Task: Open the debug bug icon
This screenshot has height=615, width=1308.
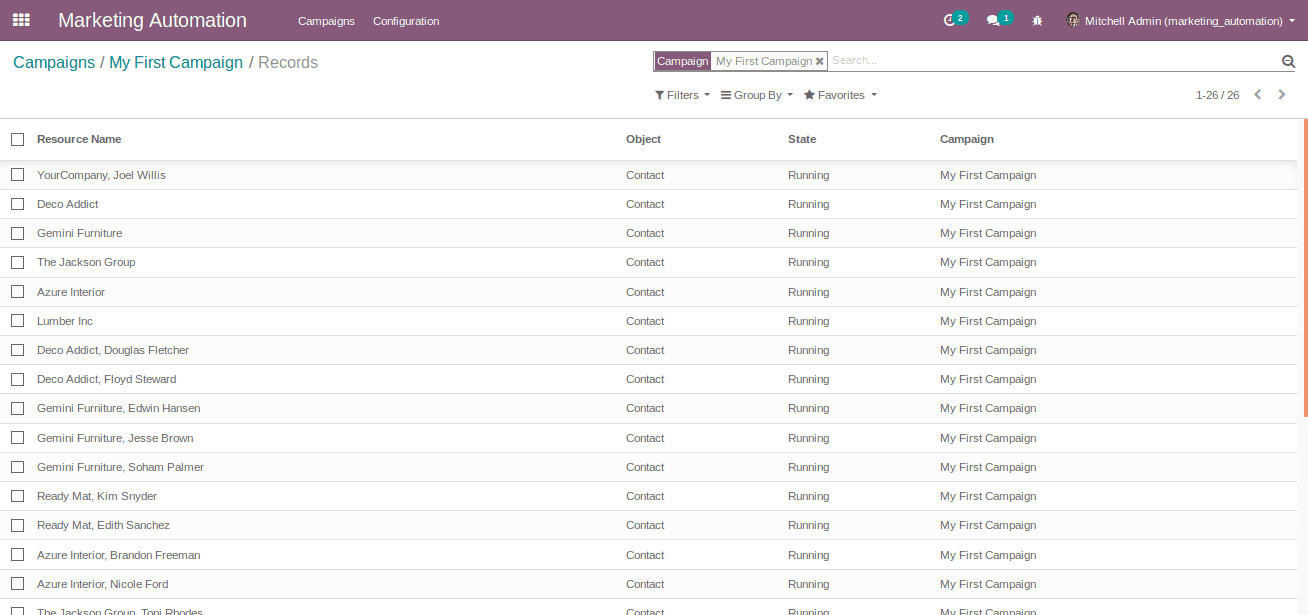Action: (1037, 21)
